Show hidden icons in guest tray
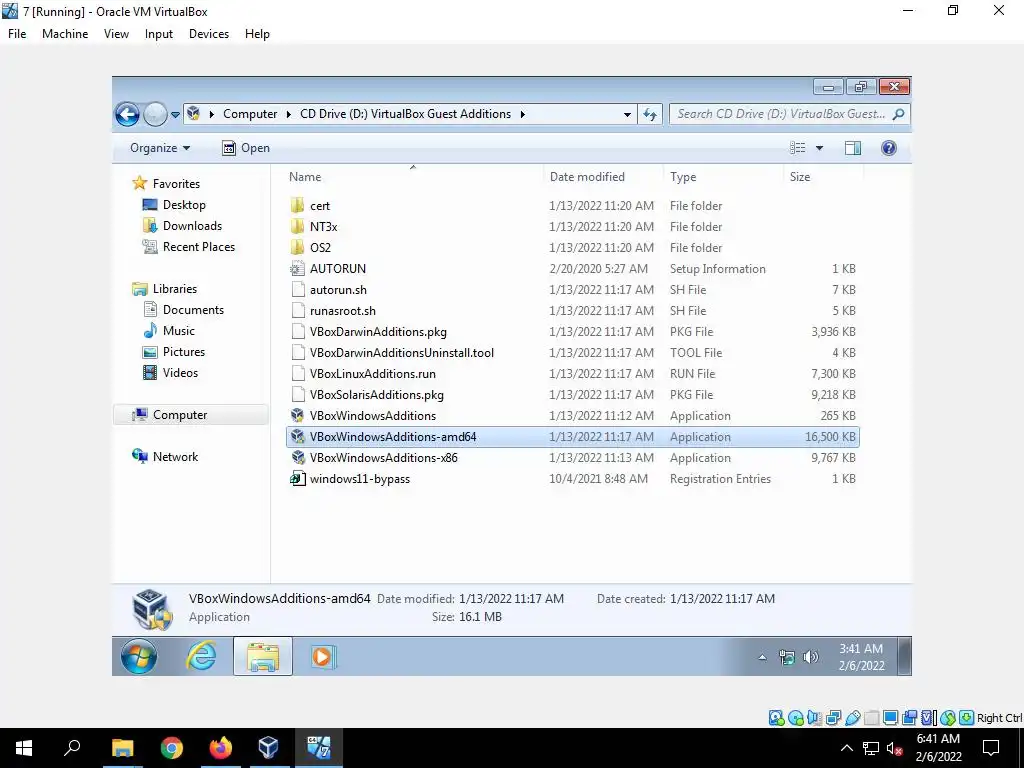 coord(762,658)
